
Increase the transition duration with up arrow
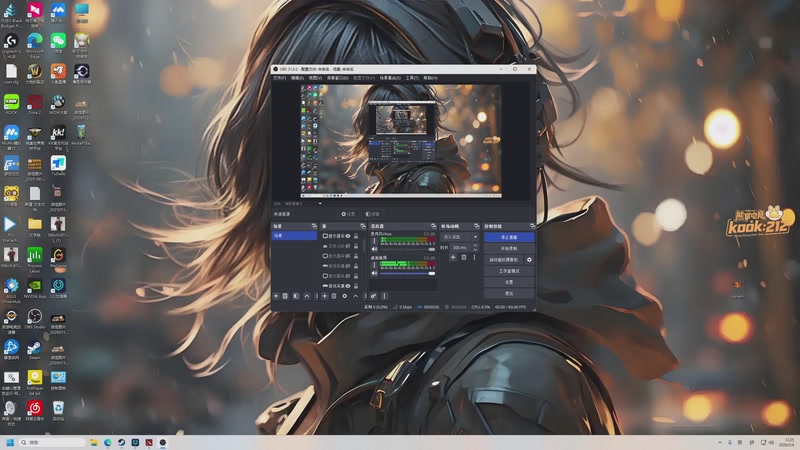tap(476, 245)
